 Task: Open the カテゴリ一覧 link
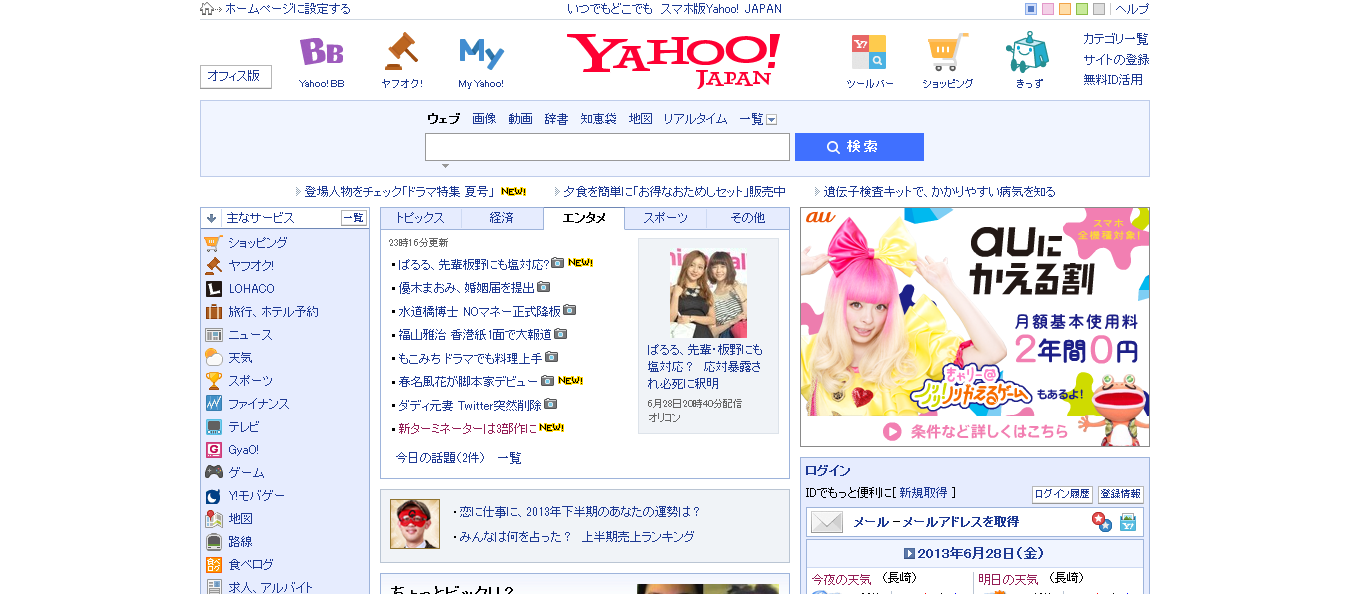pyautogui.click(x=1116, y=39)
